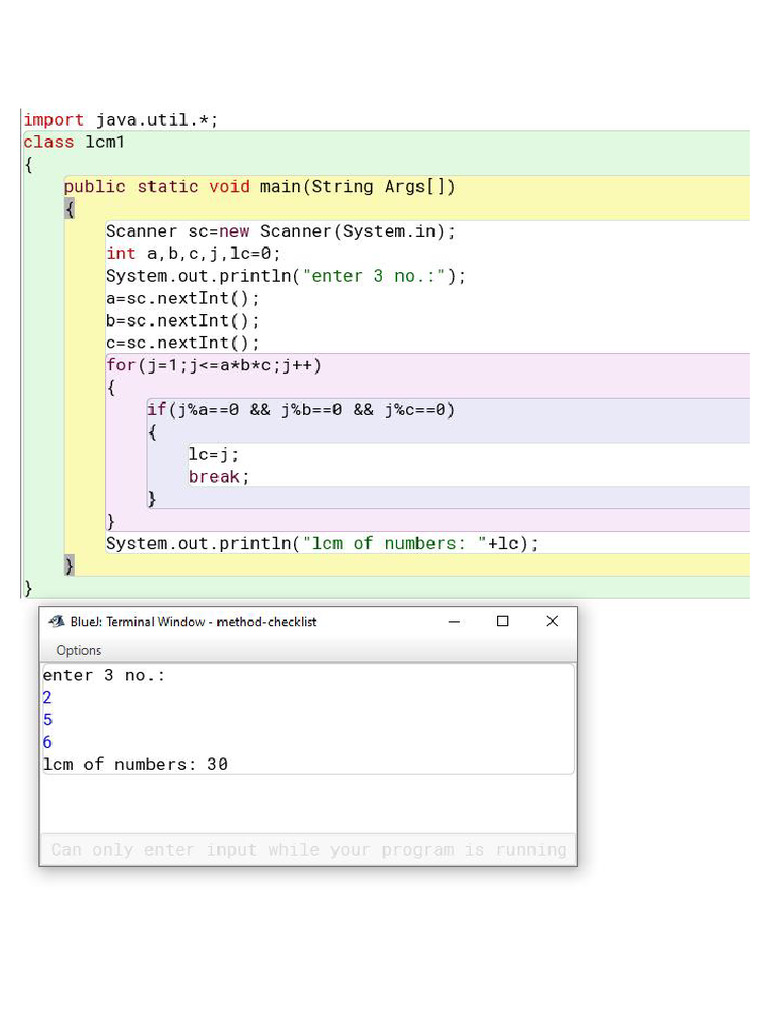Click the 'public static void main' line
Screen dimensions: 768x1024
pyautogui.click(x=259, y=187)
